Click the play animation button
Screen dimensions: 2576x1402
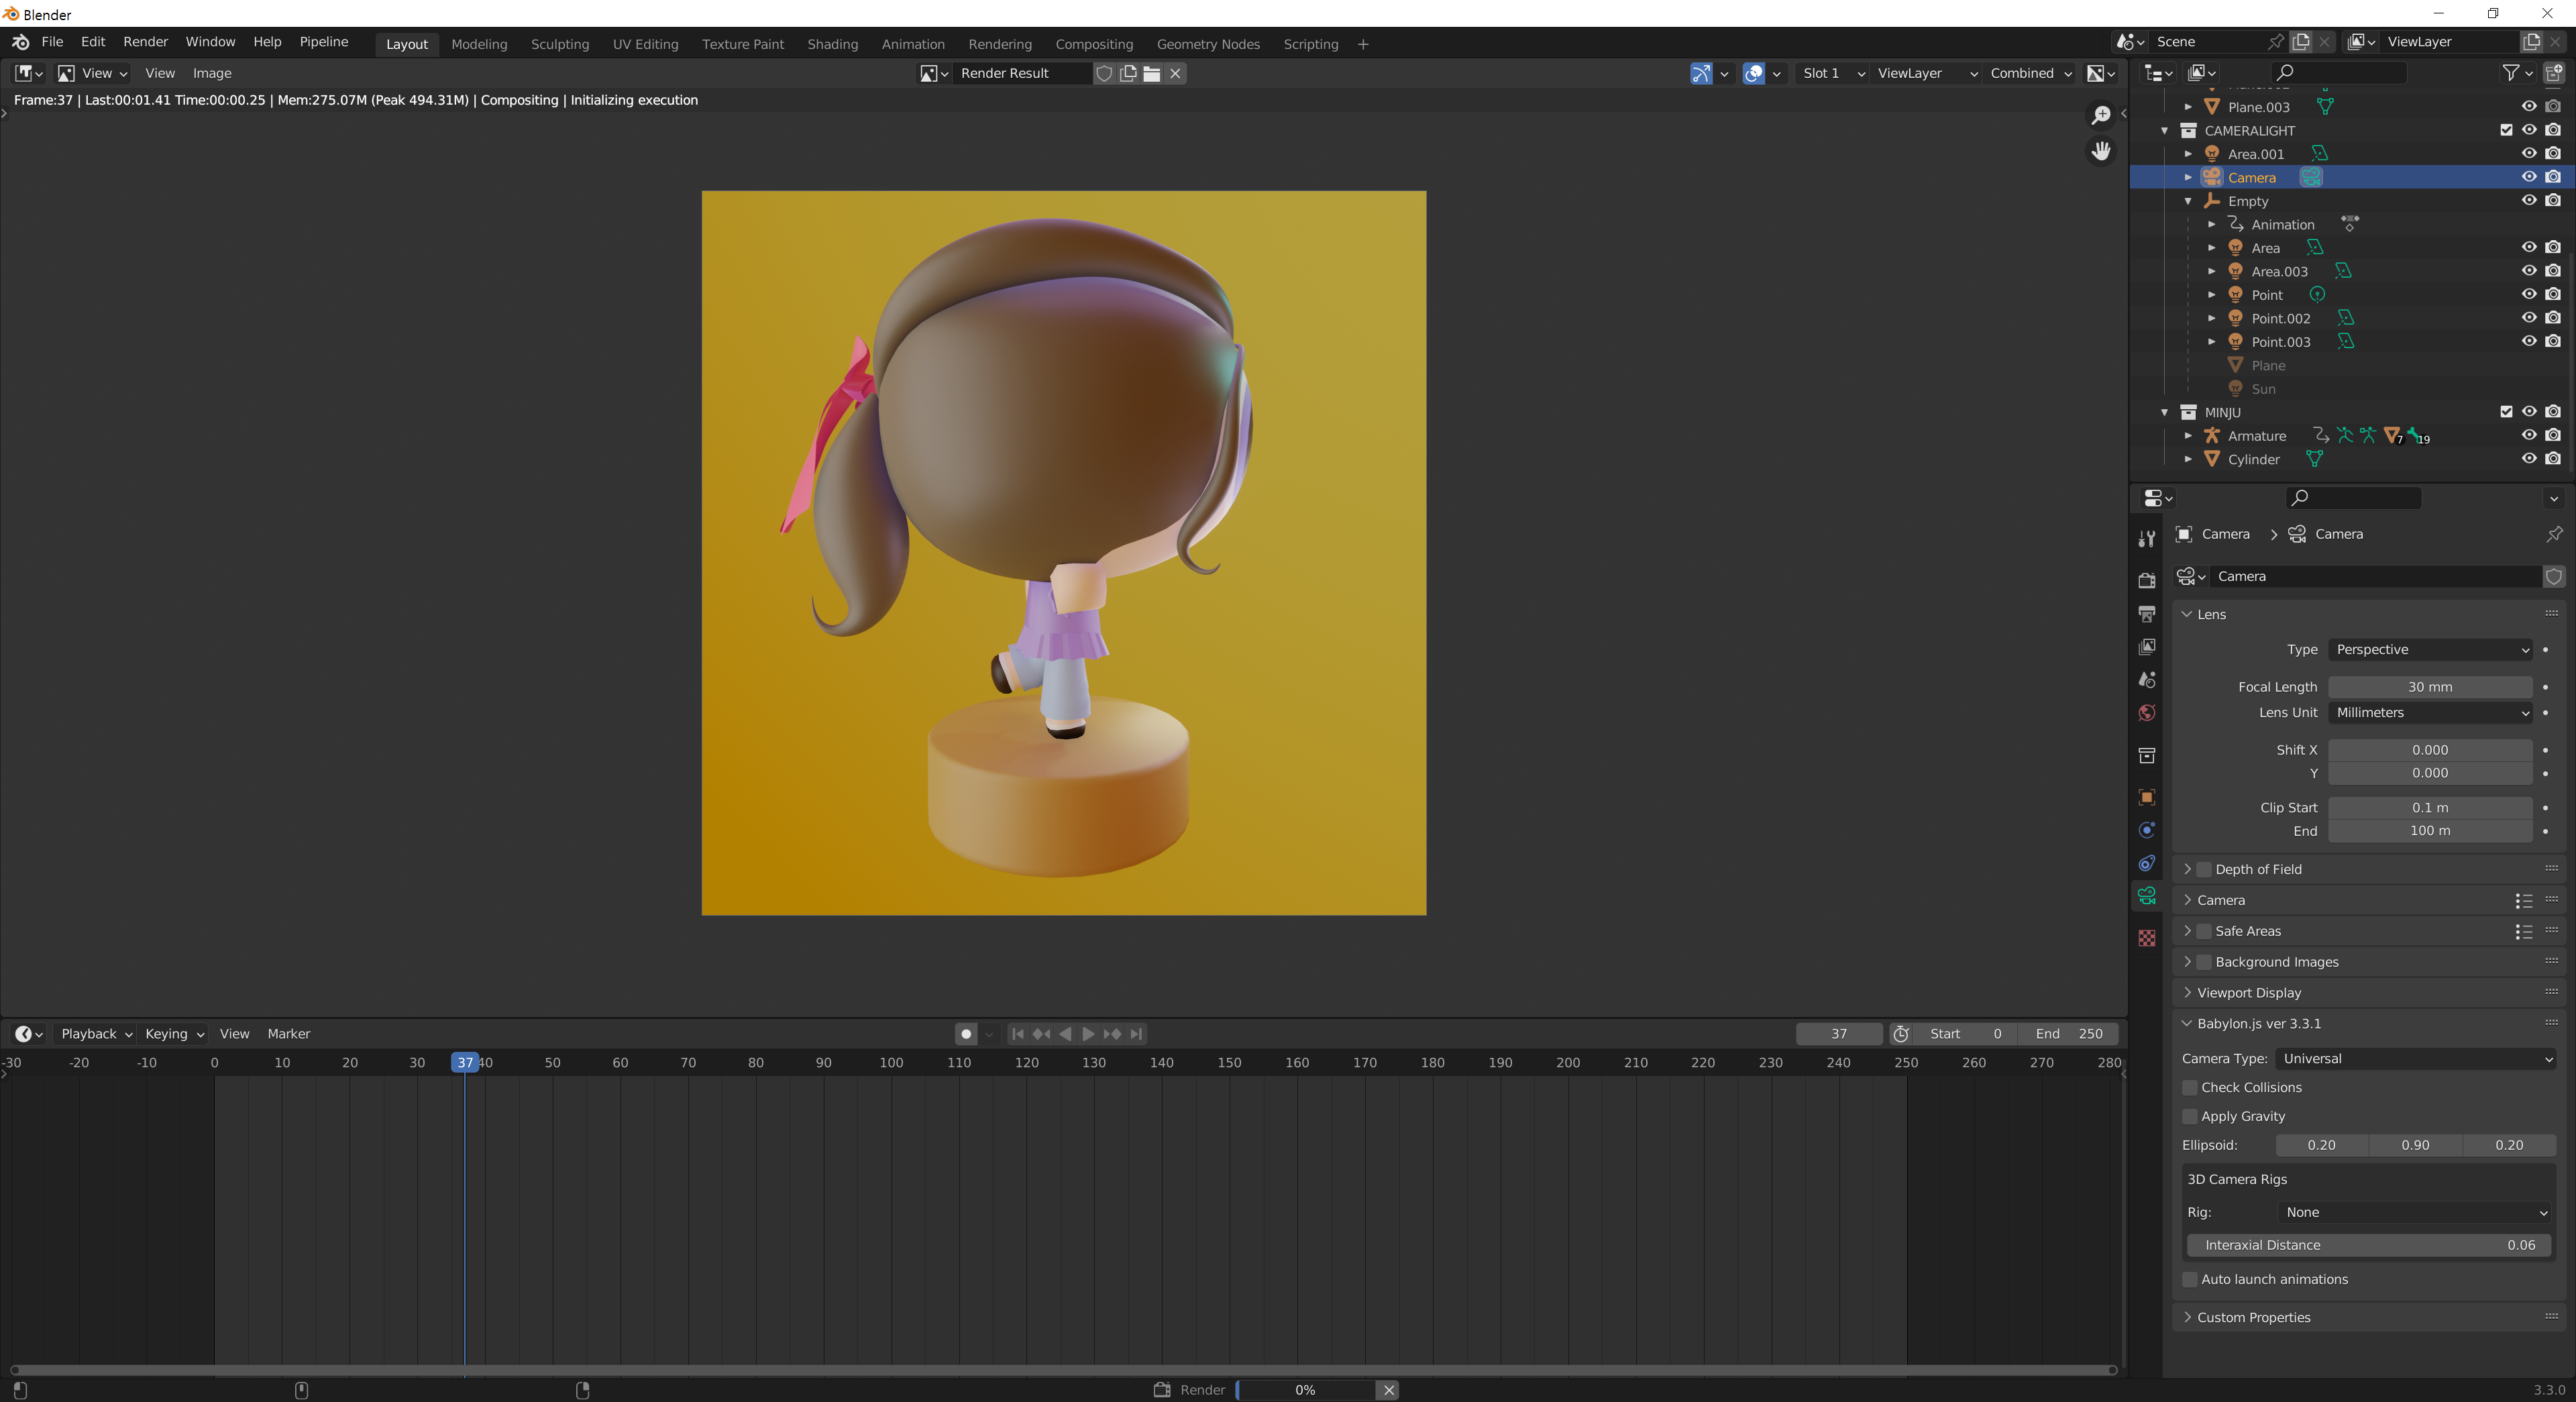[x=1088, y=1034]
